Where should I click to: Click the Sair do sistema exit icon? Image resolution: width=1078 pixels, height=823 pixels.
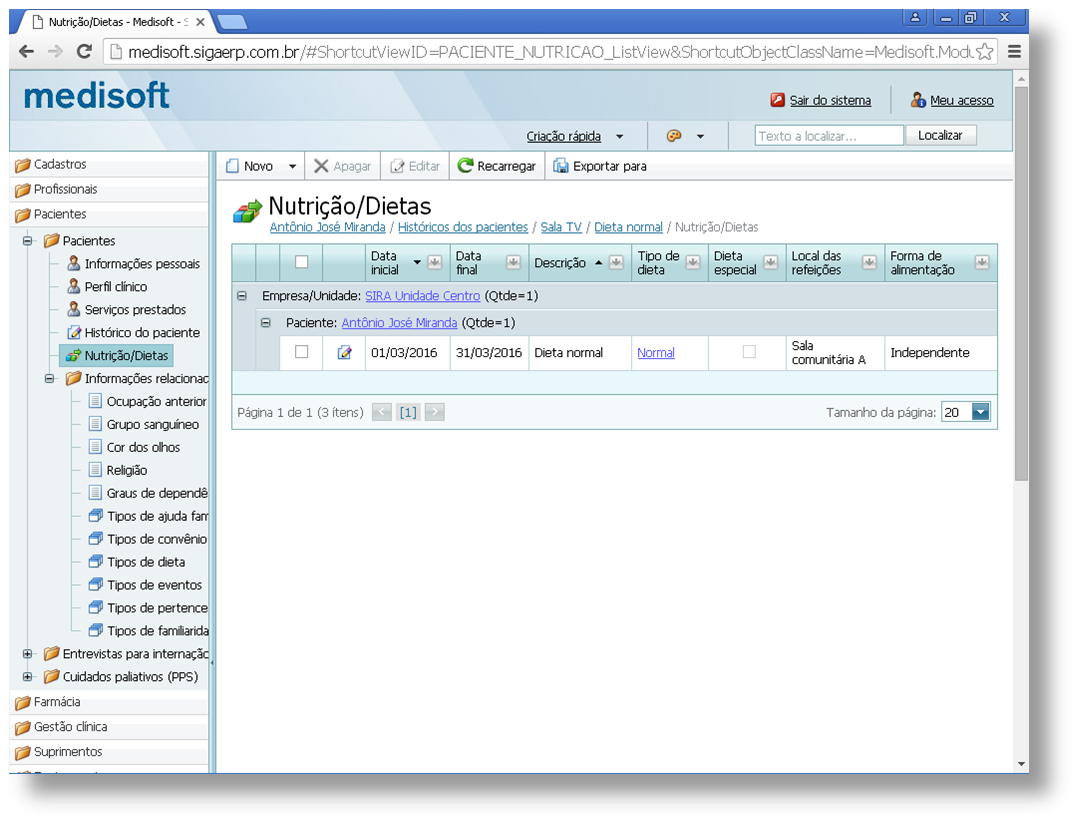(778, 100)
